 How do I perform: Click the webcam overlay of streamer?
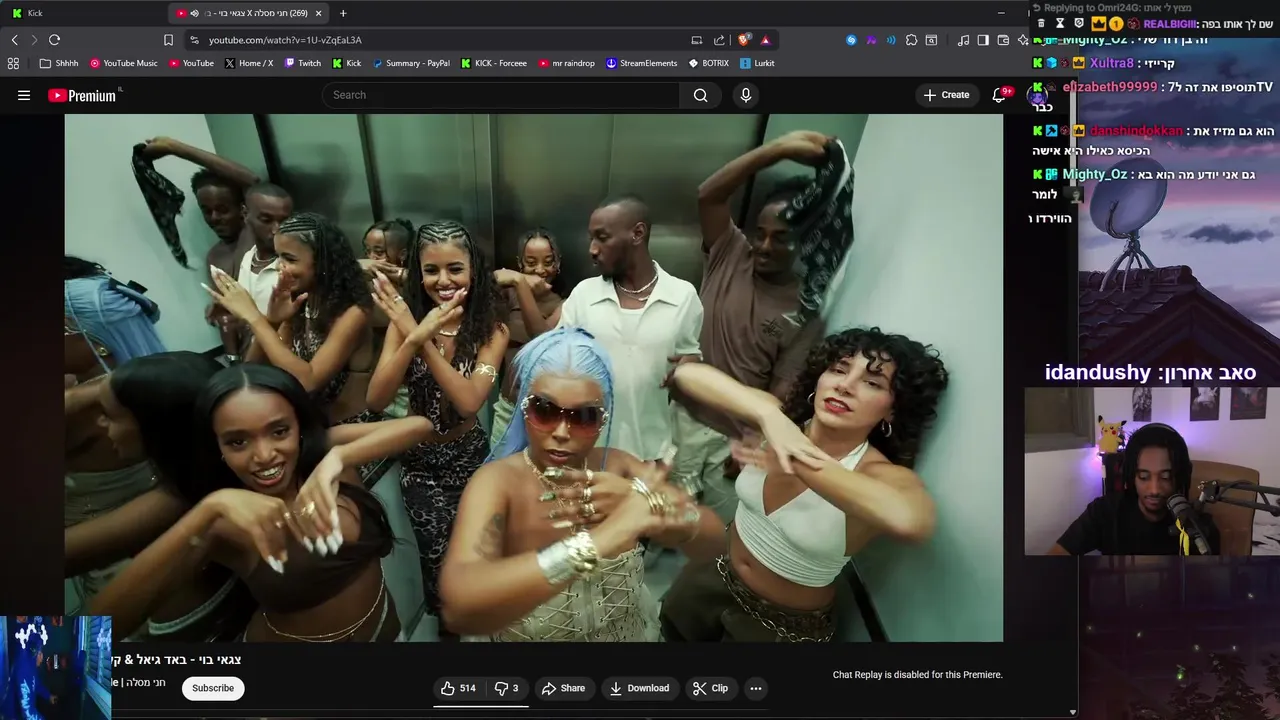coord(1152,471)
